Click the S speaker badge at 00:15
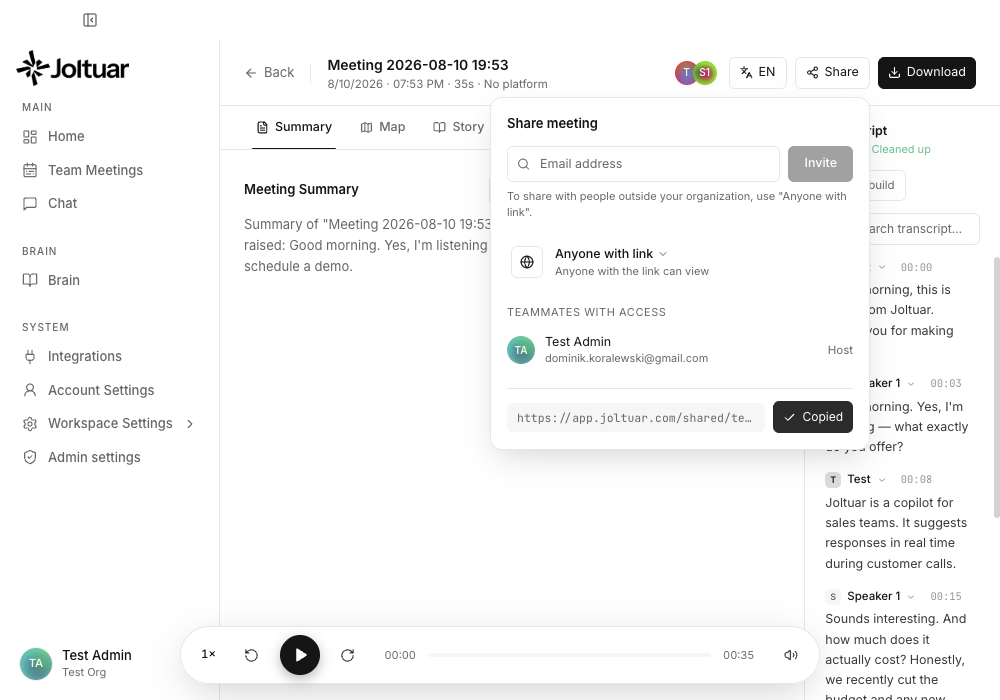 [833, 597]
